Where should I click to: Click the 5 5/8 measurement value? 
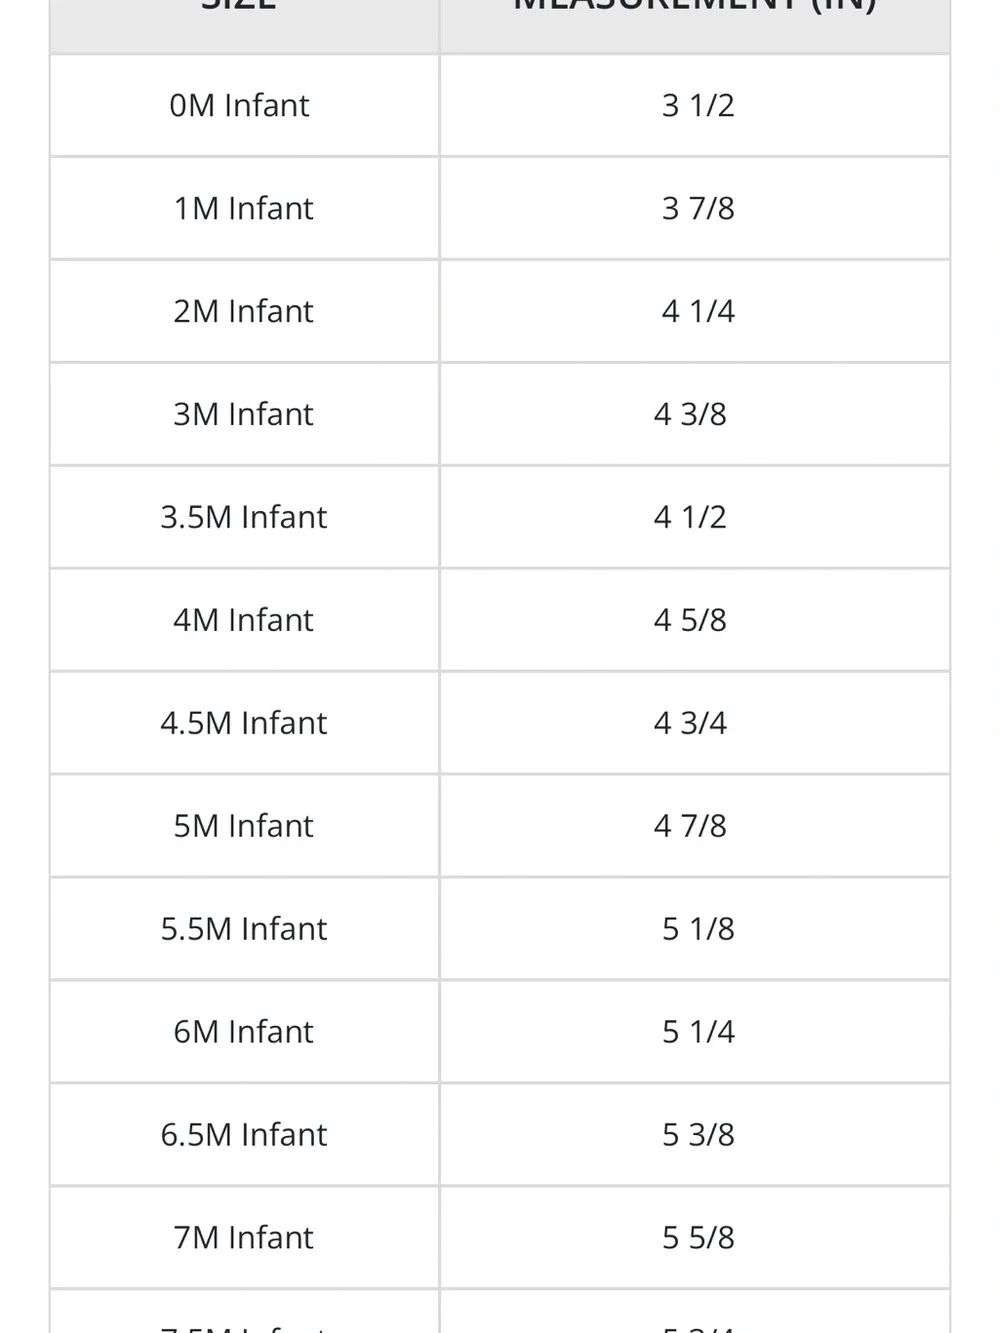coord(698,1238)
